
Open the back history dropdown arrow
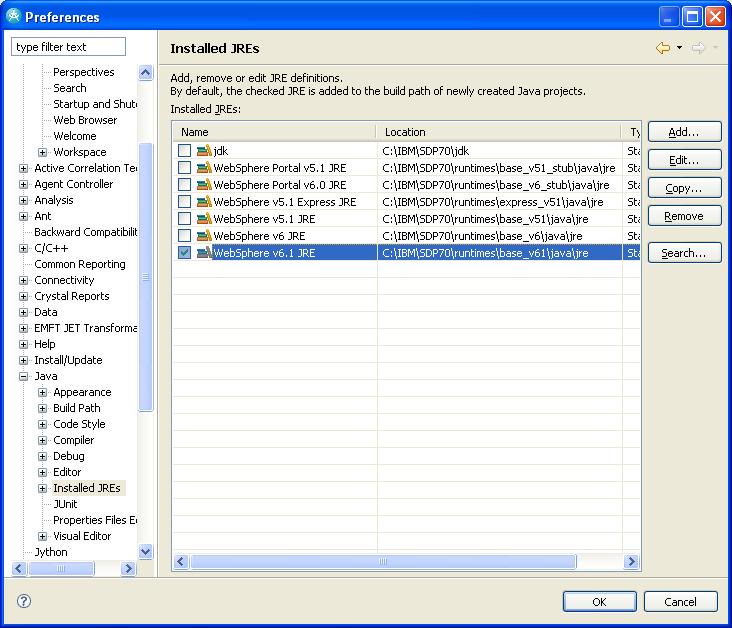(x=680, y=48)
